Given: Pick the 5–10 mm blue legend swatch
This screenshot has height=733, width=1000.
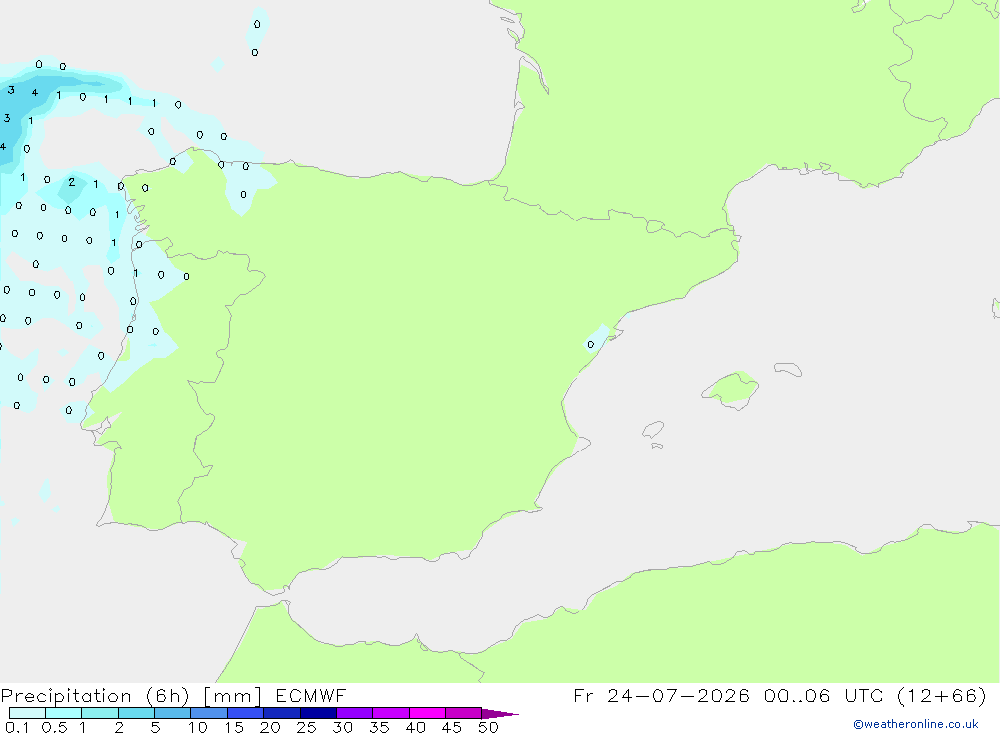Looking at the screenshot, I should [173, 713].
